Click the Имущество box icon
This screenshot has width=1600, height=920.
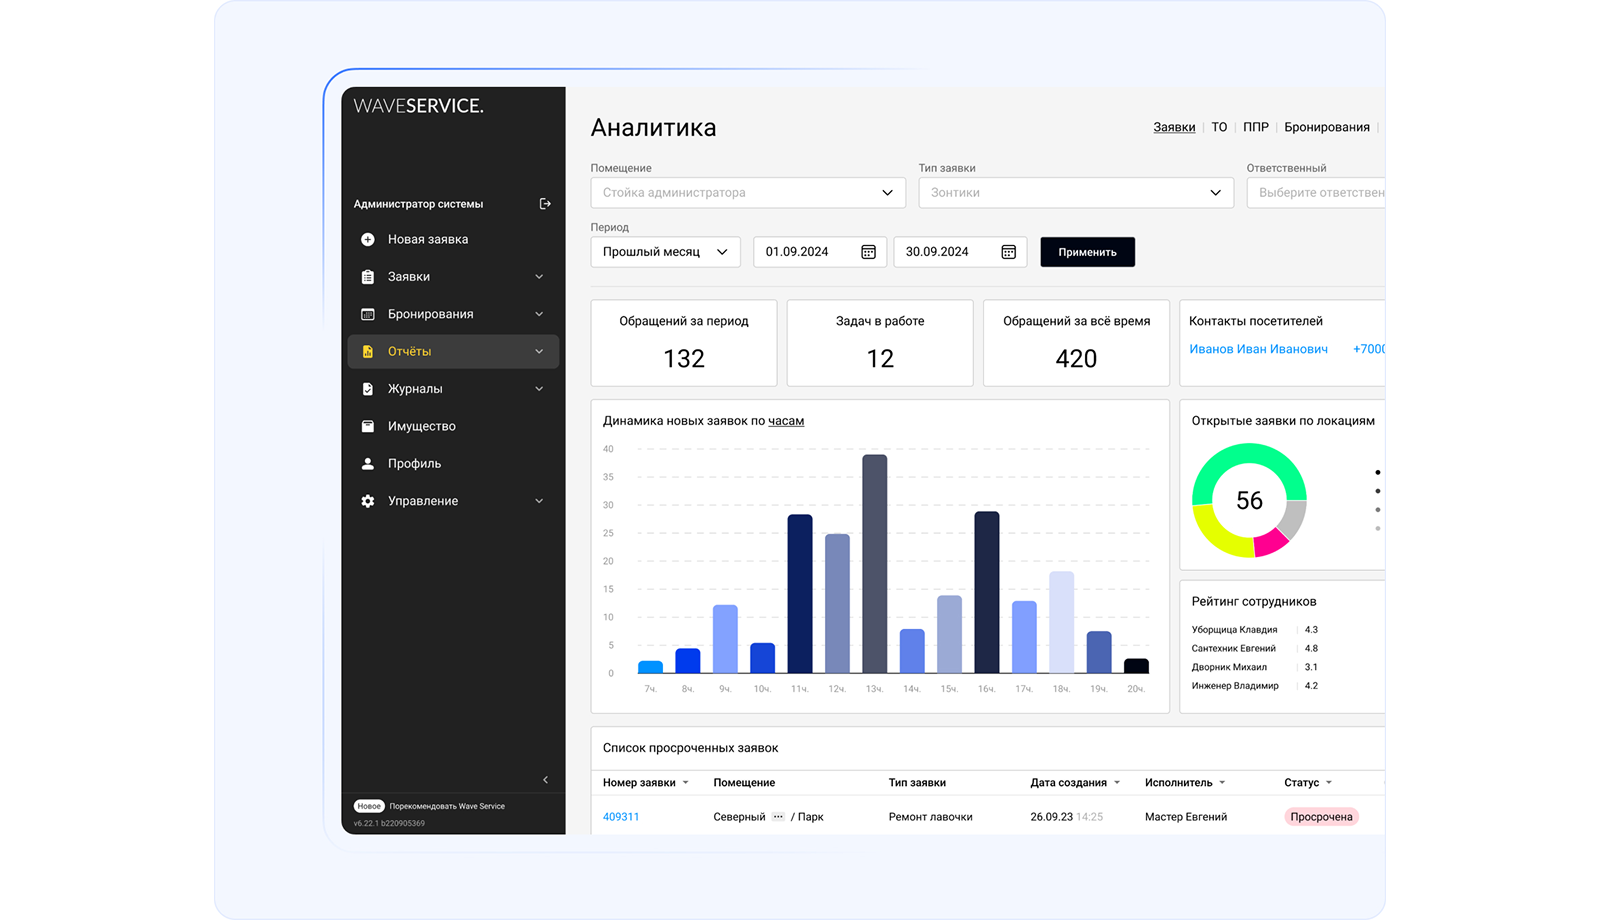coord(368,426)
